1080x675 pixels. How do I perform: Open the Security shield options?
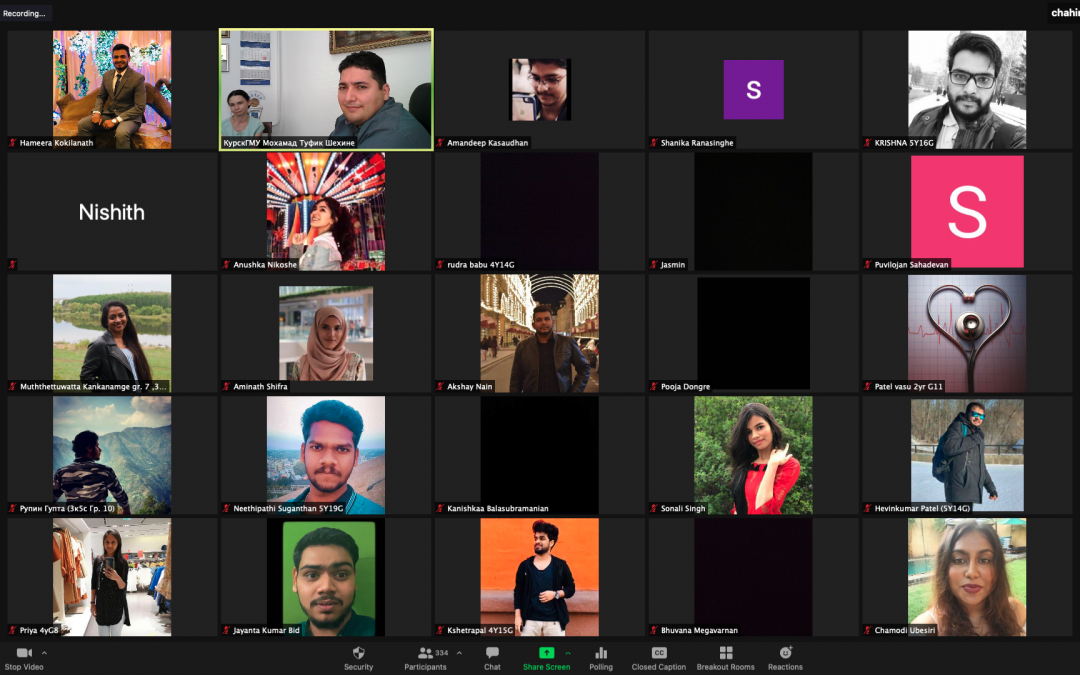click(x=358, y=657)
